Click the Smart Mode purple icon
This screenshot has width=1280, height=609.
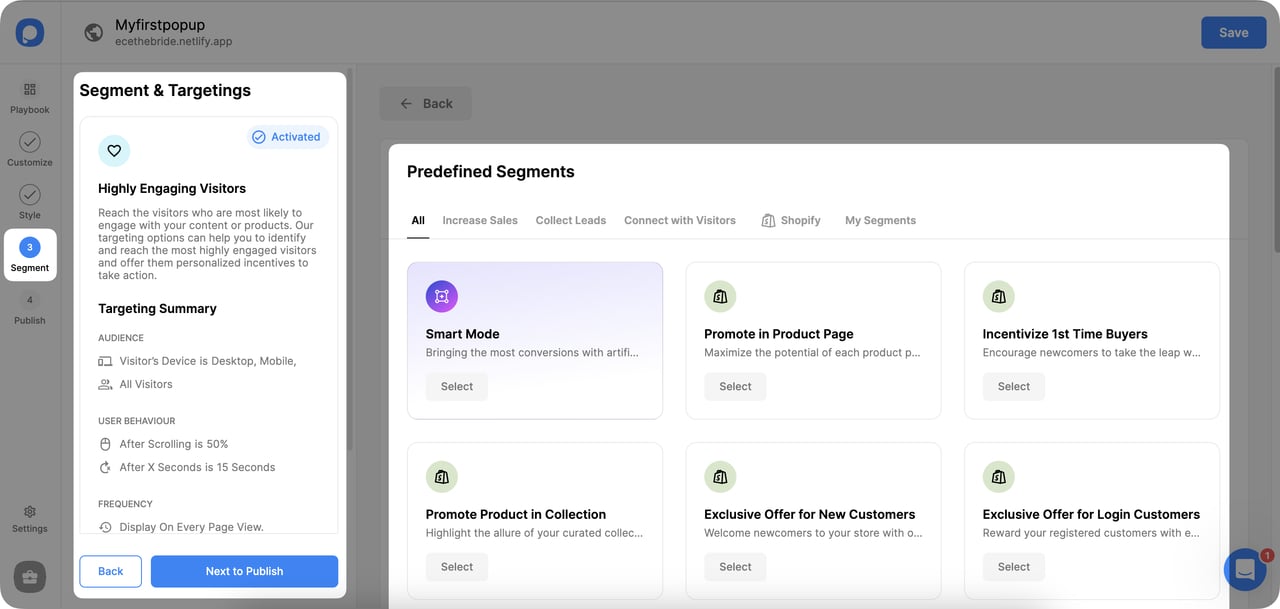click(x=441, y=297)
